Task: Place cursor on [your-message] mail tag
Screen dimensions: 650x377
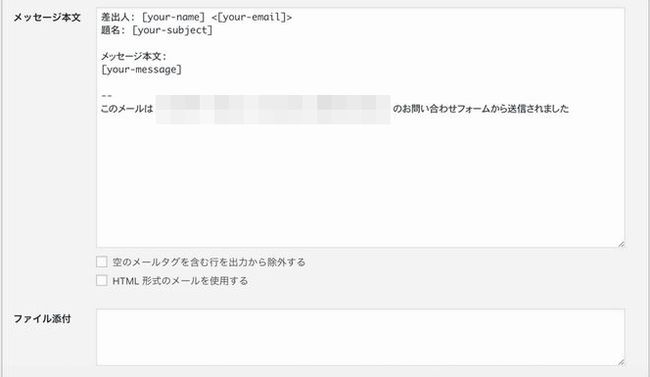Action: point(141,69)
